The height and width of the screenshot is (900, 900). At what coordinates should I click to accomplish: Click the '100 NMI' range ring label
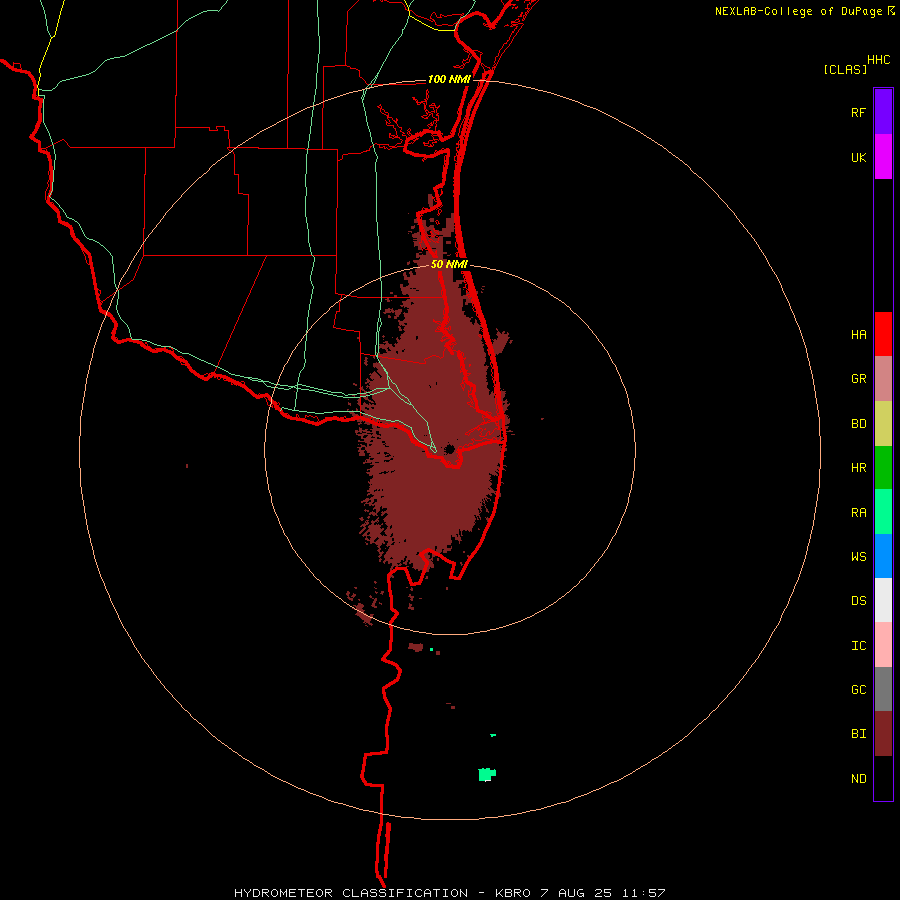tap(449, 79)
